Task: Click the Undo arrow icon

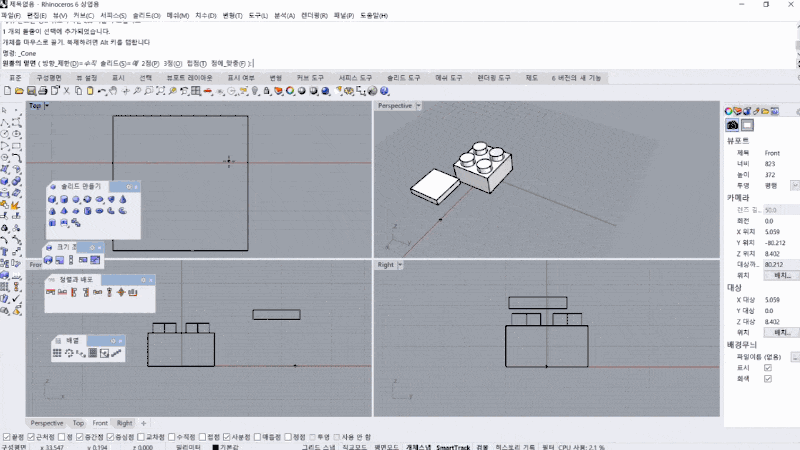Action: coord(102,91)
